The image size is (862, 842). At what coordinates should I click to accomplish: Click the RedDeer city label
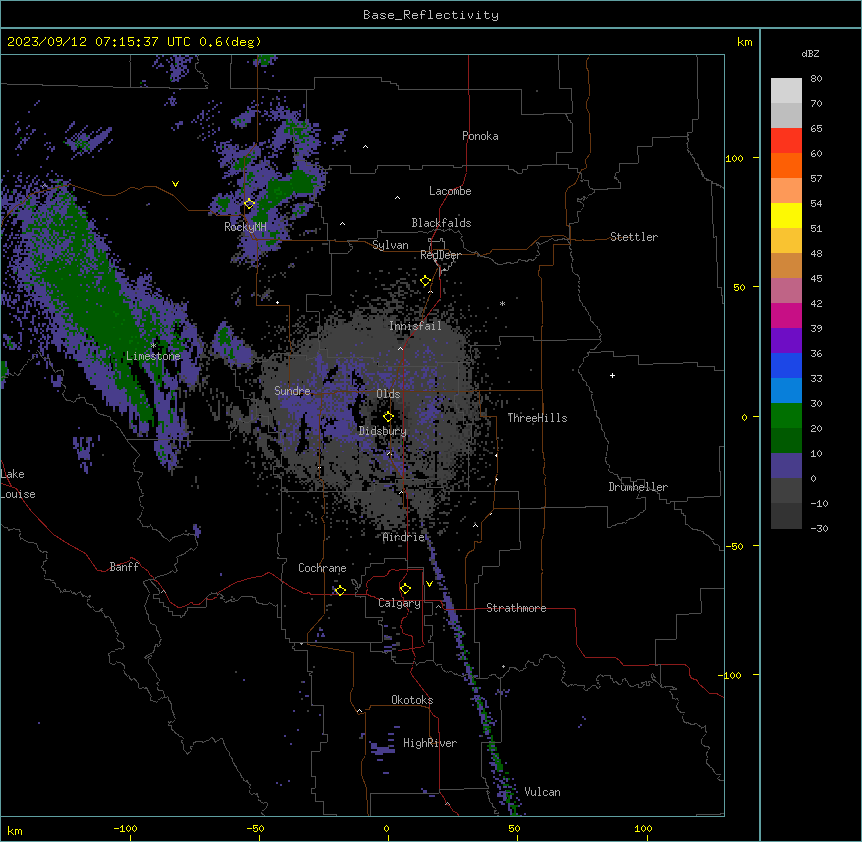coord(440,255)
